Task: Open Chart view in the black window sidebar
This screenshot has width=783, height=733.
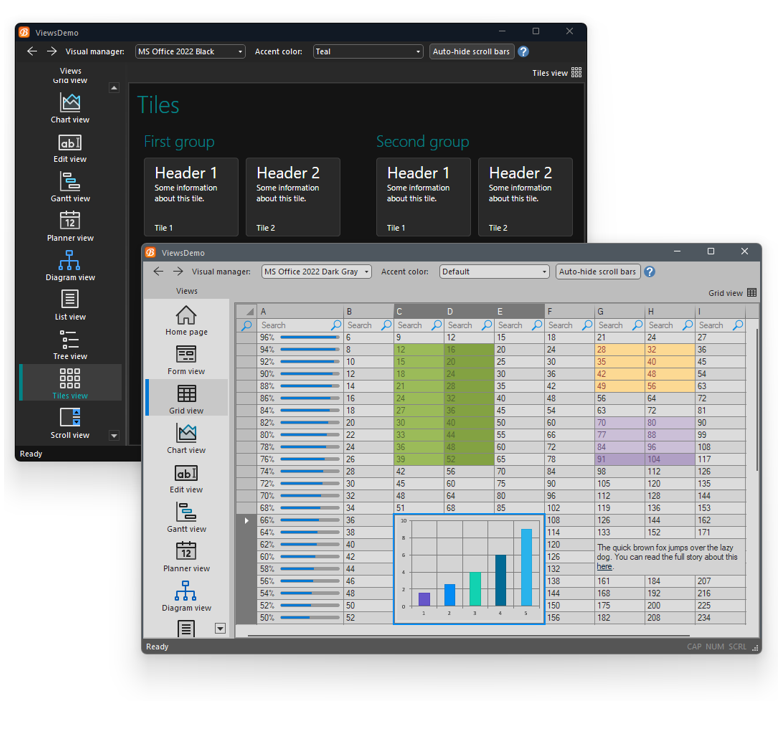Action: 70,108
